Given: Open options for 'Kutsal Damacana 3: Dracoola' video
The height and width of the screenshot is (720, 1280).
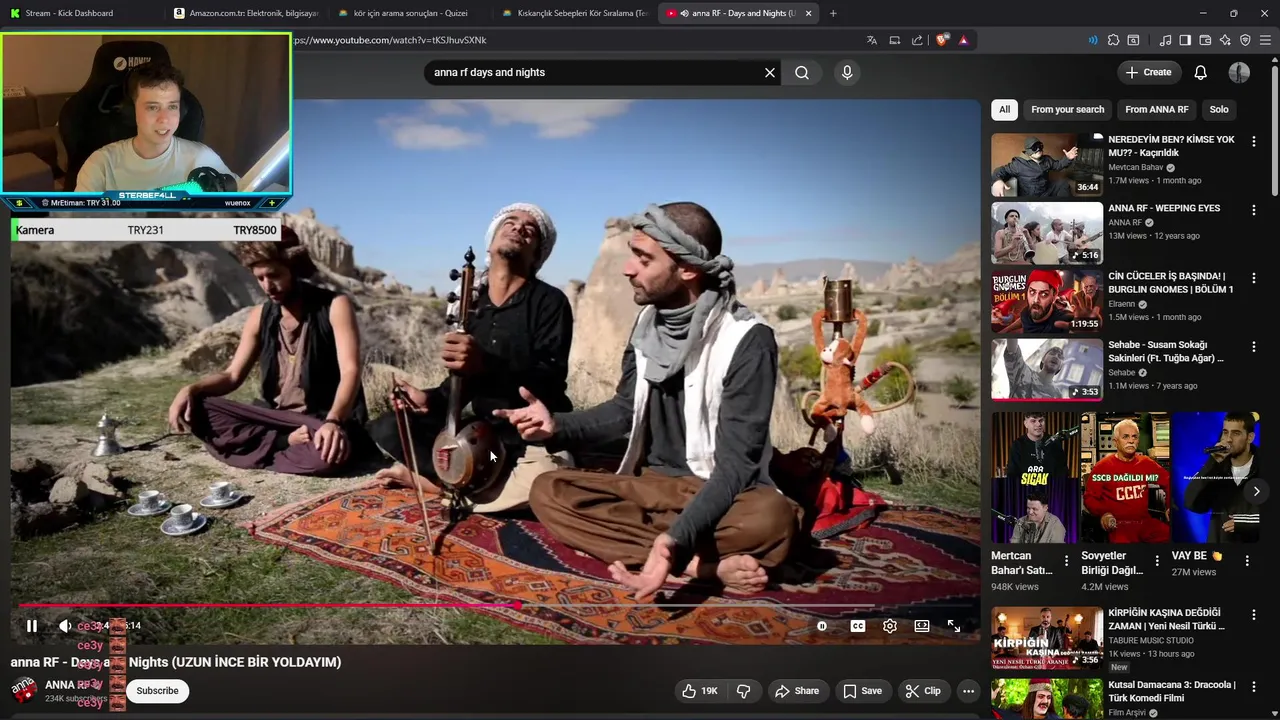Looking at the screenshot, I should pyautogui.click(x=1253, y=687).
